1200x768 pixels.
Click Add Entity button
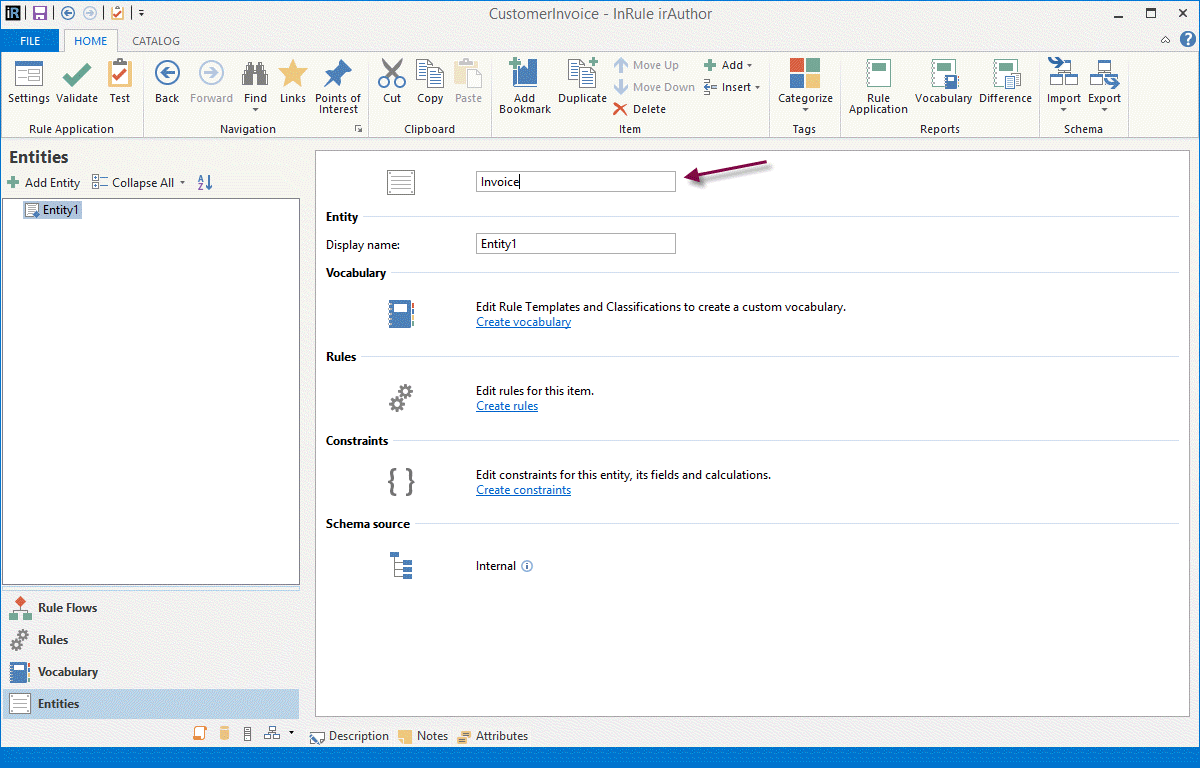point(44,183)
